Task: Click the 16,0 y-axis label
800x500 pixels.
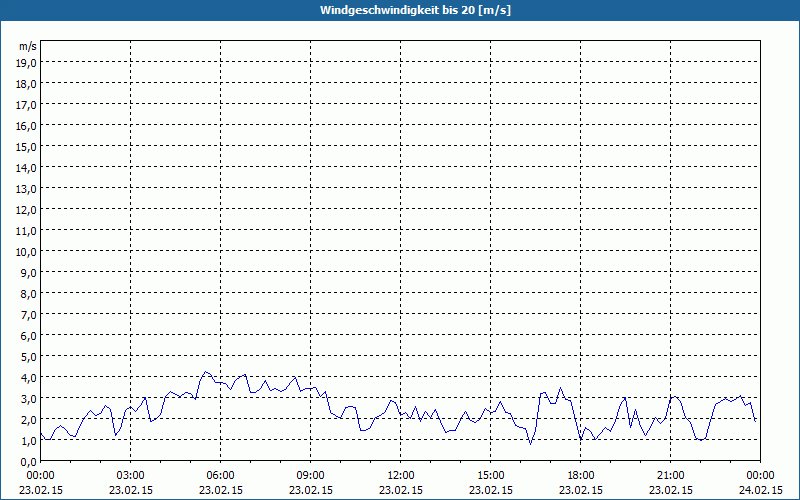Action: coord(28,126)
